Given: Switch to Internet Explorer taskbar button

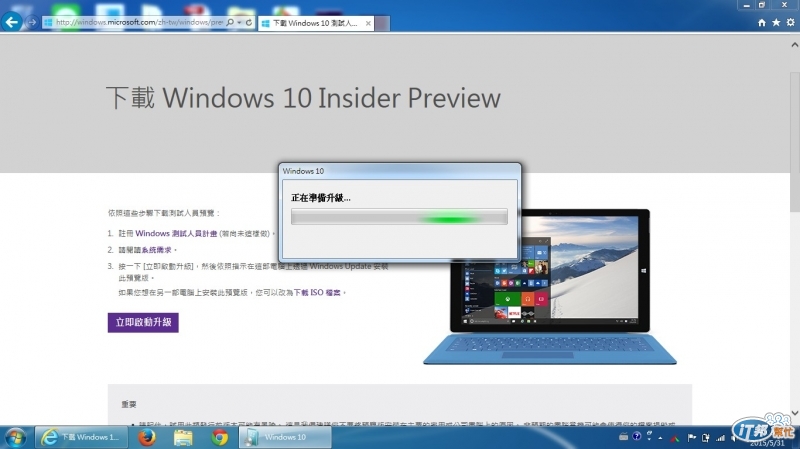Looking at the screenshot, I should coord(81,437).
